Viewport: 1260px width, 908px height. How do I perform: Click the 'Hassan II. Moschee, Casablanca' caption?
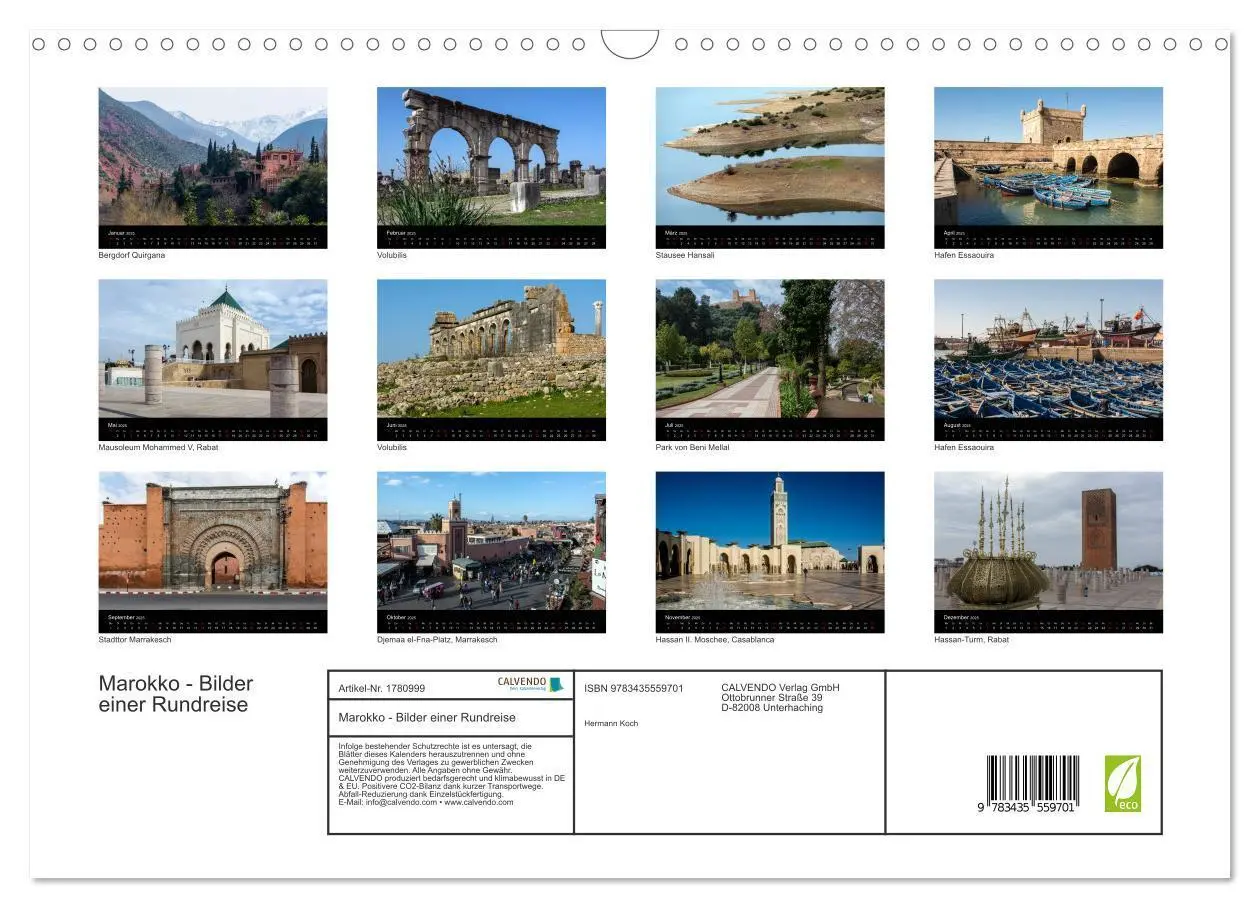715,639
